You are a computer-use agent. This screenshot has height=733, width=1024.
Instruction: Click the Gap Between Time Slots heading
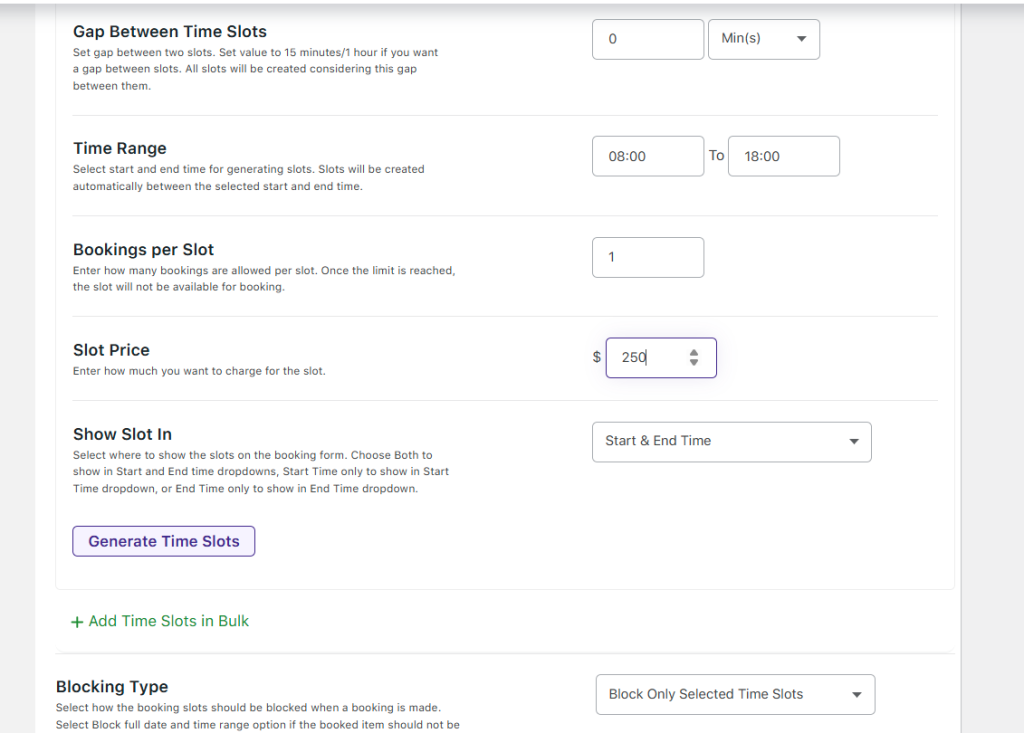click(170, 31)
